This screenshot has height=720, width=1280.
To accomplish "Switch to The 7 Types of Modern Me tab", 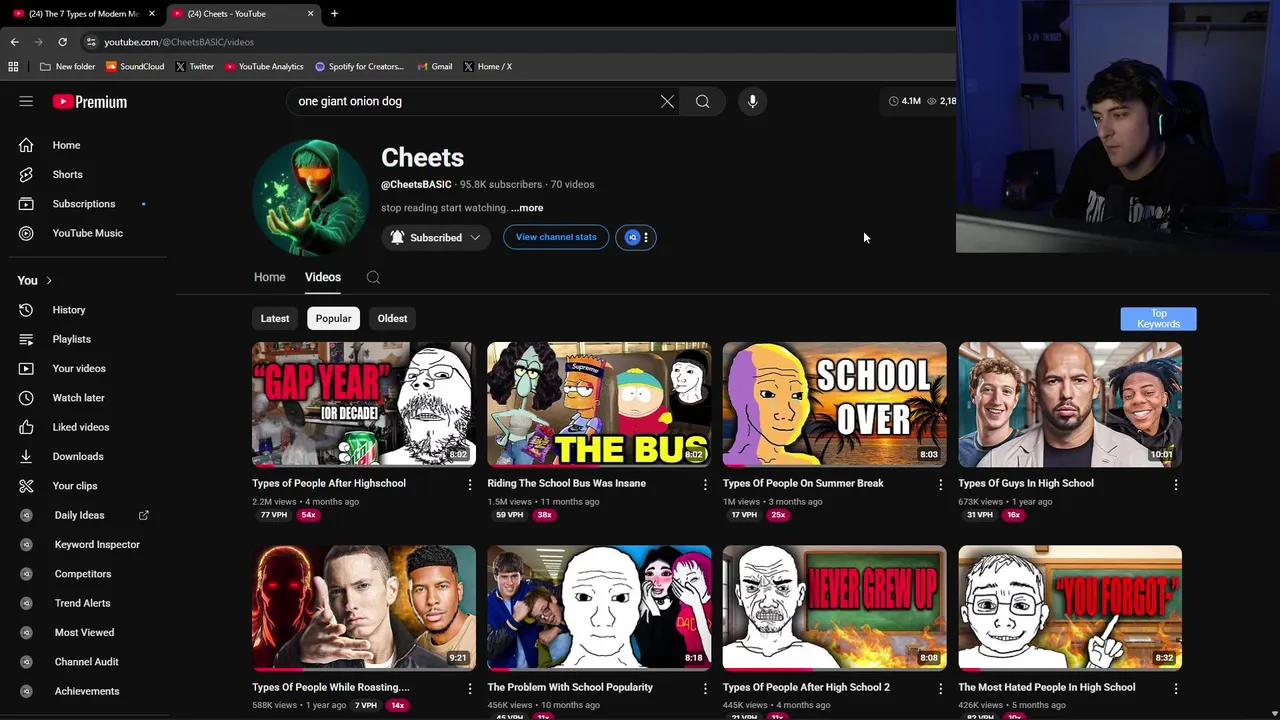I will 84,14.
